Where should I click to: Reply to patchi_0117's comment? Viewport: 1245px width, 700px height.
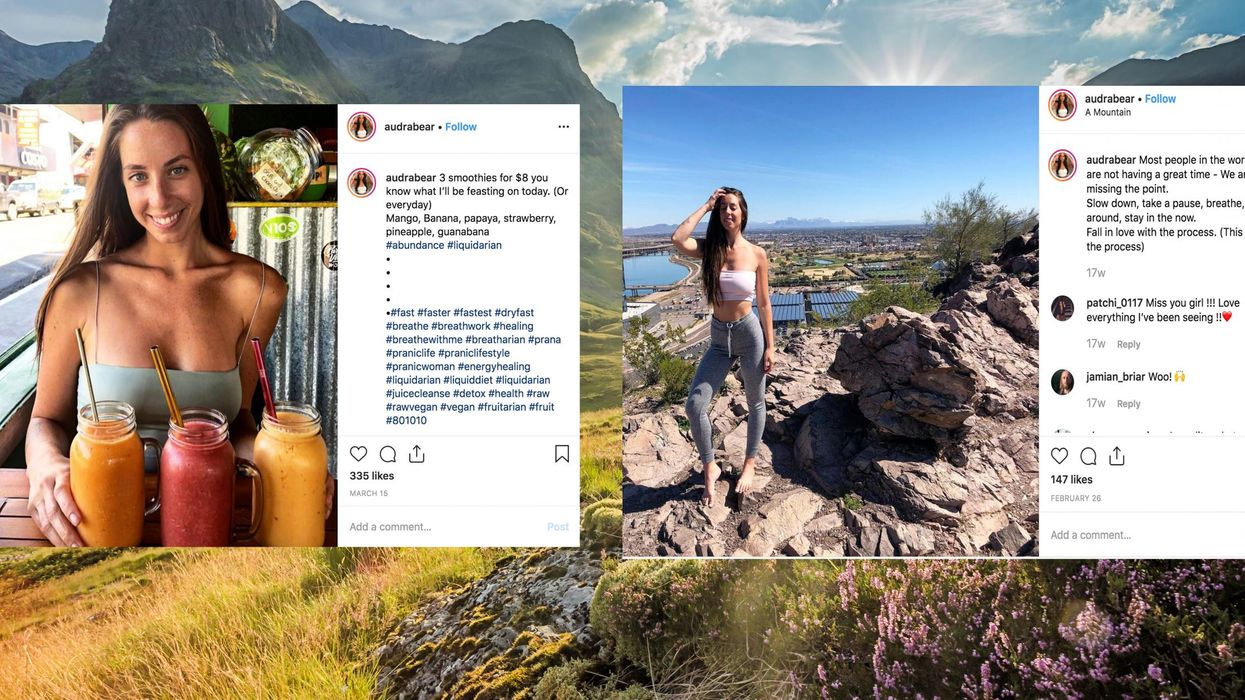point(1129,344)
